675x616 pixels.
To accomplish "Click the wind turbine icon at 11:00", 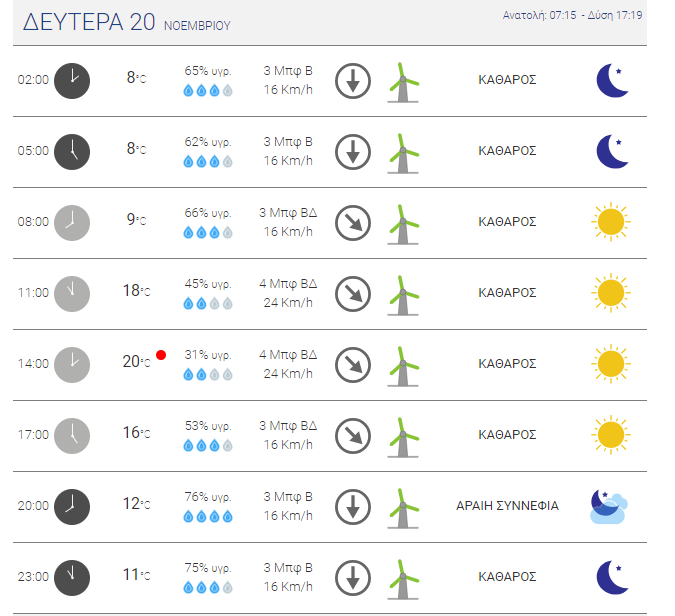I will [403, 296].
